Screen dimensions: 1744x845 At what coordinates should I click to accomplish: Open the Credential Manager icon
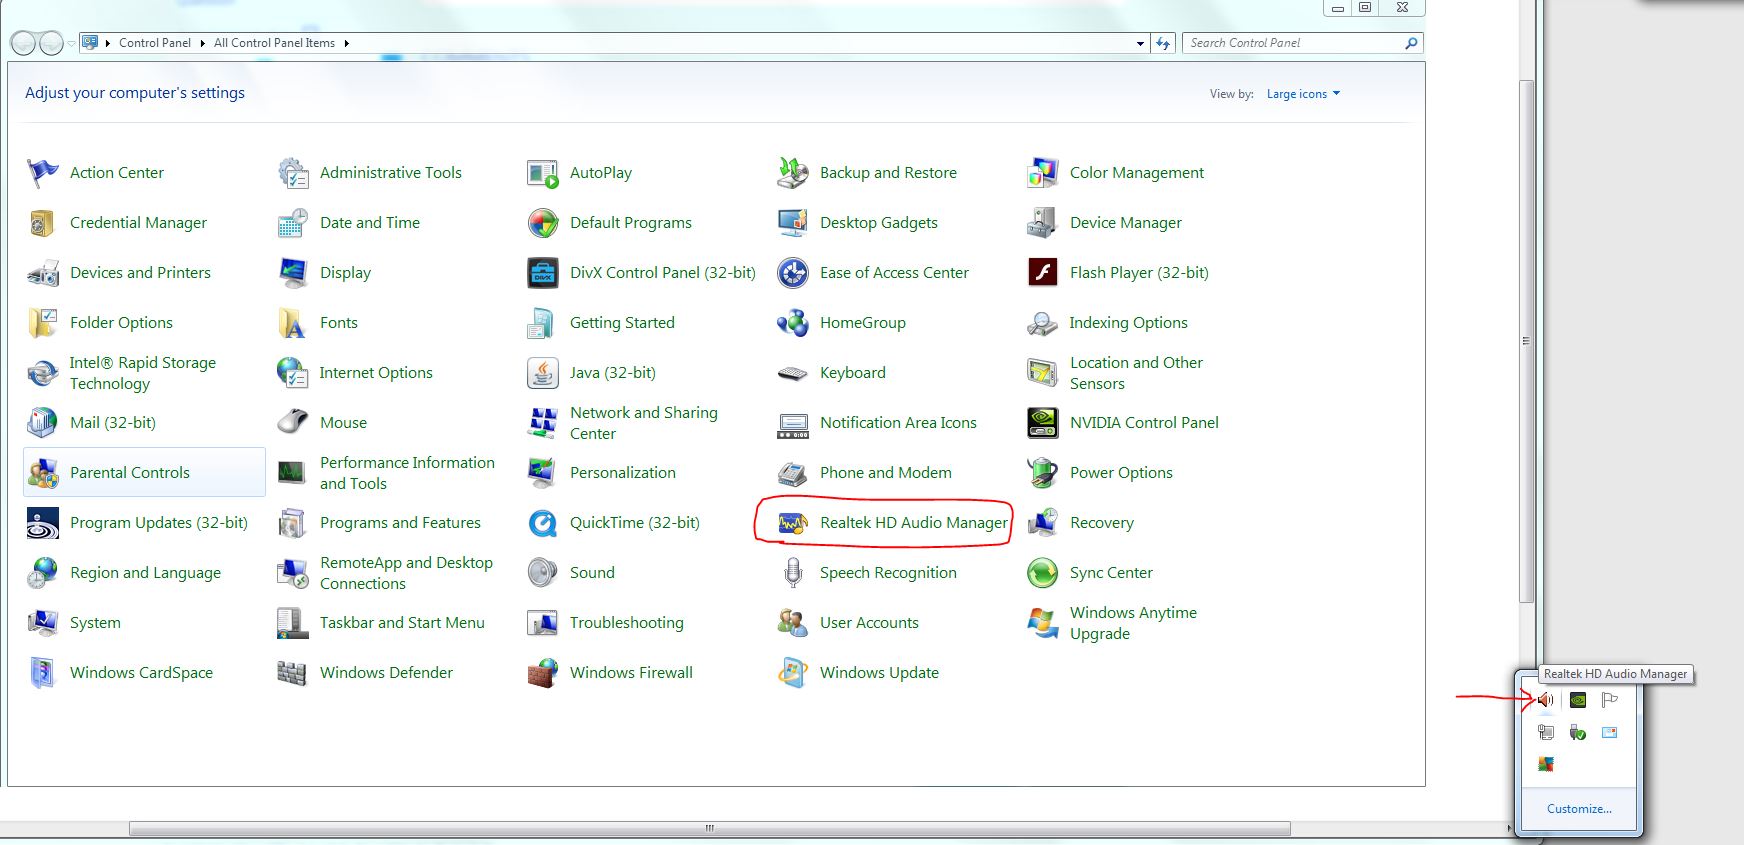coord(42,223)
